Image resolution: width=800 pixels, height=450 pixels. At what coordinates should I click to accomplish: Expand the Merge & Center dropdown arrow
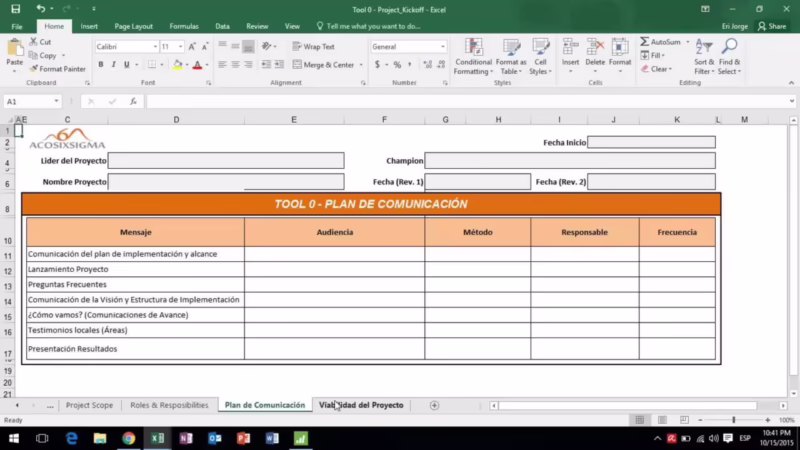pyautogui.click(x=361, y=65)
